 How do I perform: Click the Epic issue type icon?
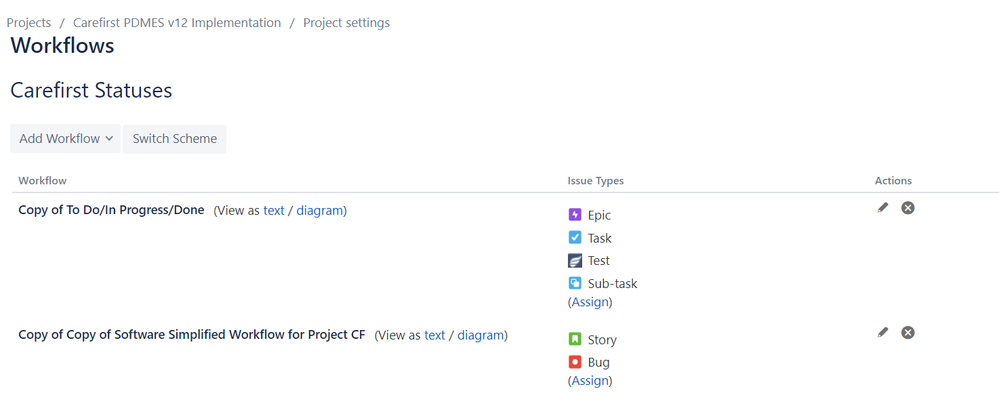575,215
